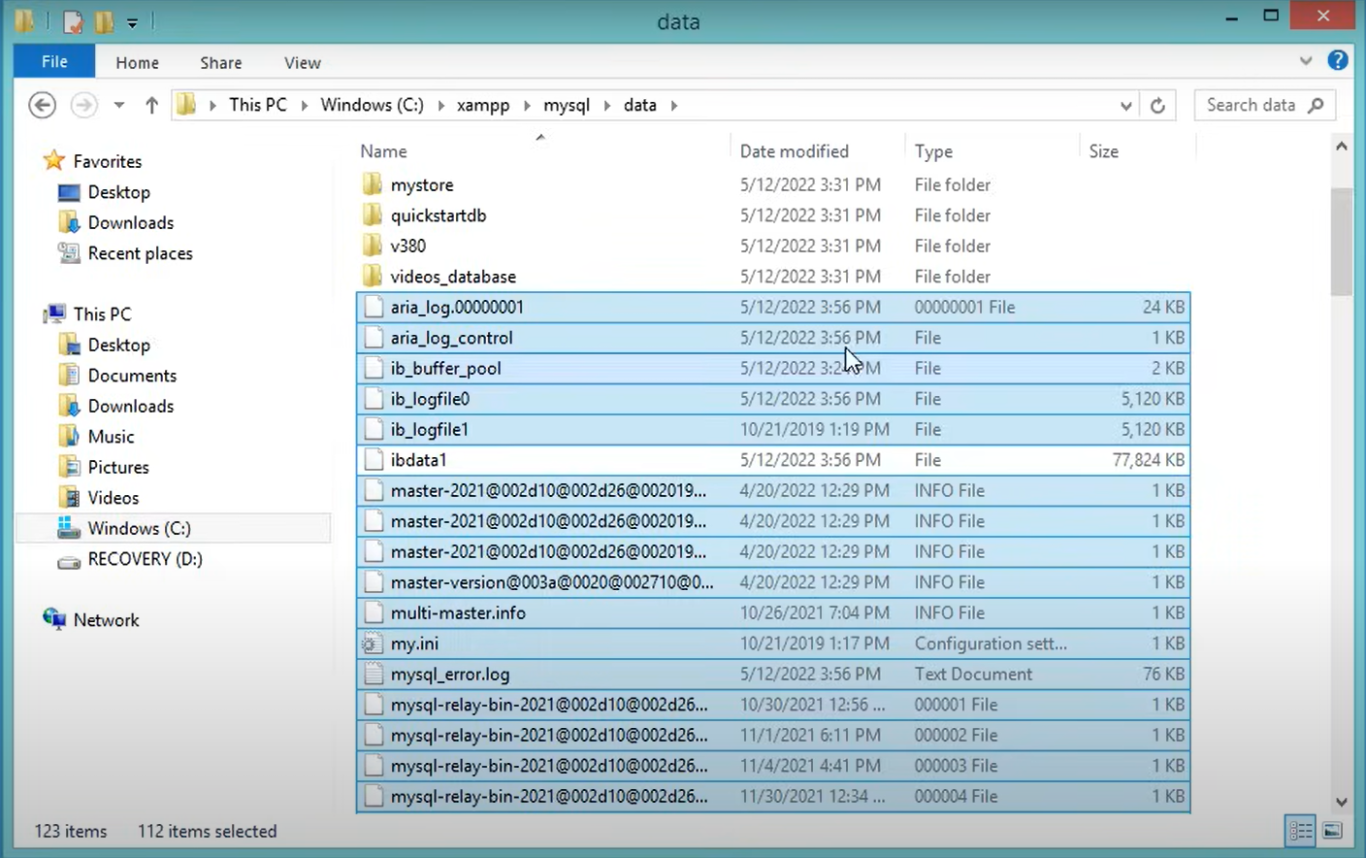Click the Help question mark icon
1366x858 pixels.
point(1337,62)
